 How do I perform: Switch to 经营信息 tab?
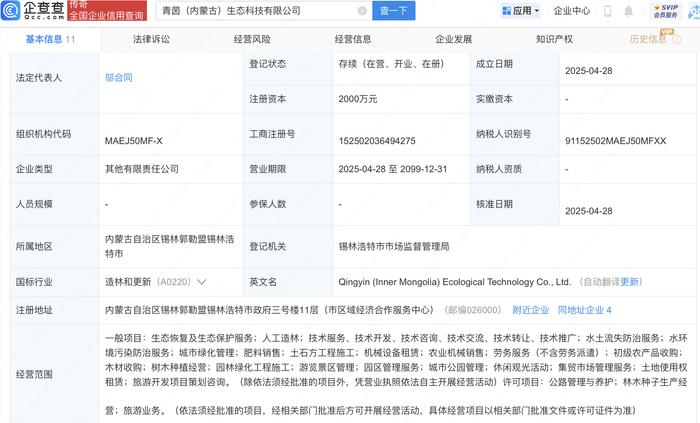353,39
